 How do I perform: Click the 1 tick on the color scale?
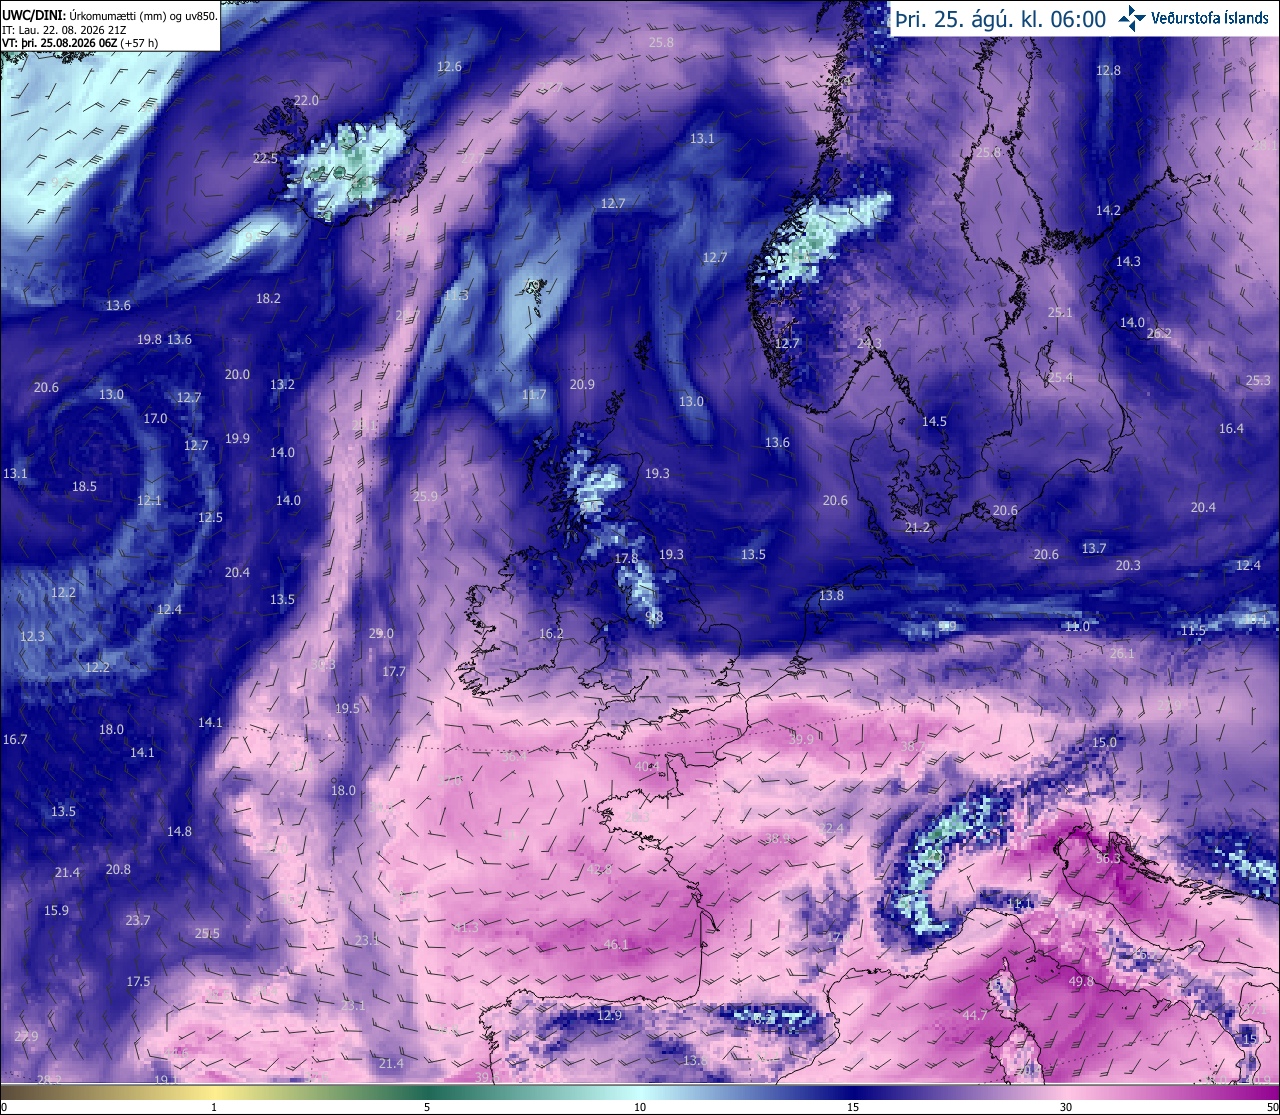click(x=214, y=1107)
